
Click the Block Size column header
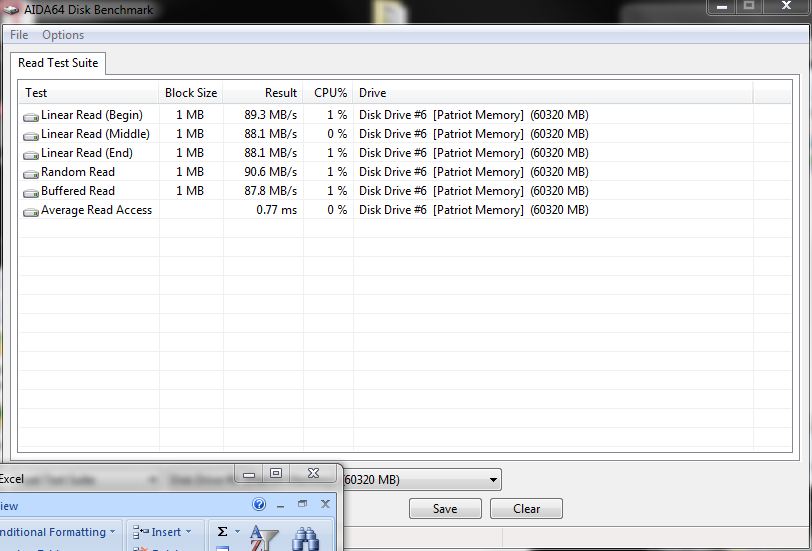[x=190, y=93]
